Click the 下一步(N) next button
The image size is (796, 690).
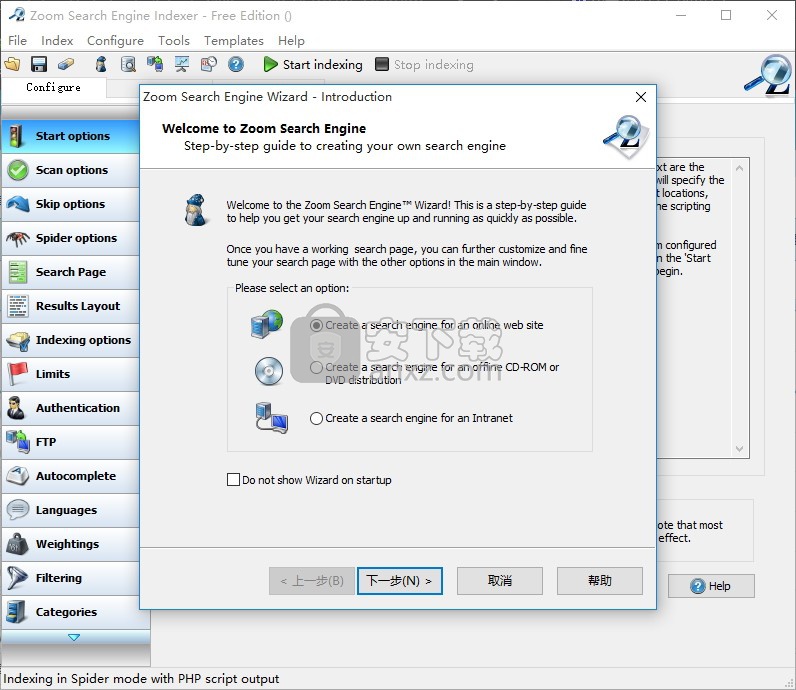click(x=400, y=581)
